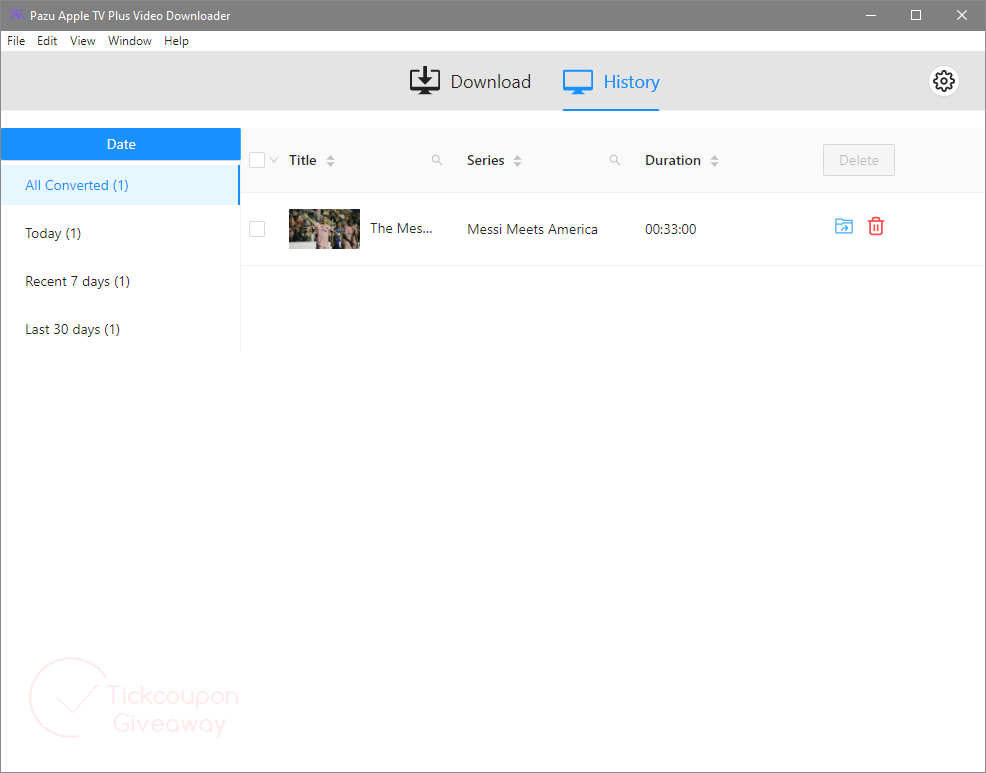Click the Series search magnifier icon

(x=614, y=160)
